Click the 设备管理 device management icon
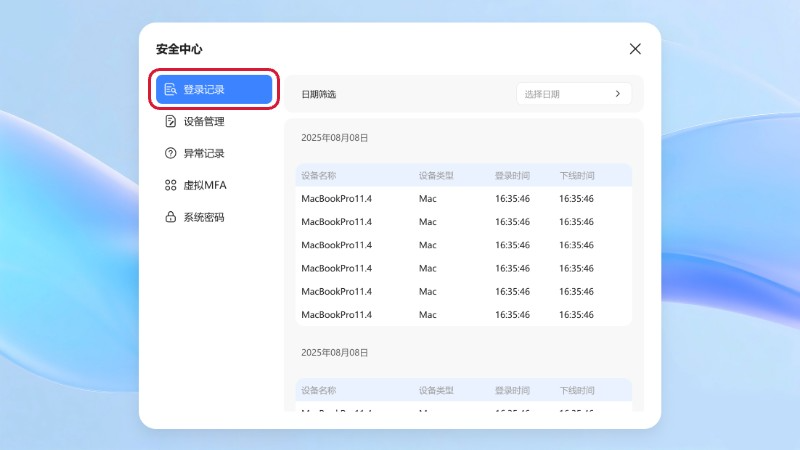The width and height of the screenshot is (800, 450). click(x=171, y=121)
